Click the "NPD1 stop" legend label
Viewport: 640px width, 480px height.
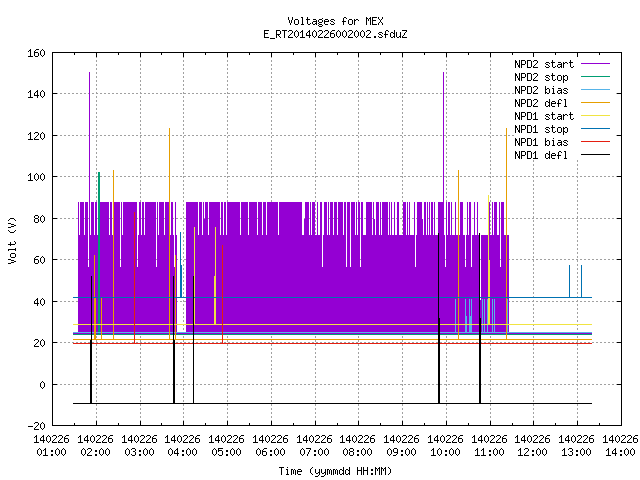(541, 129)
